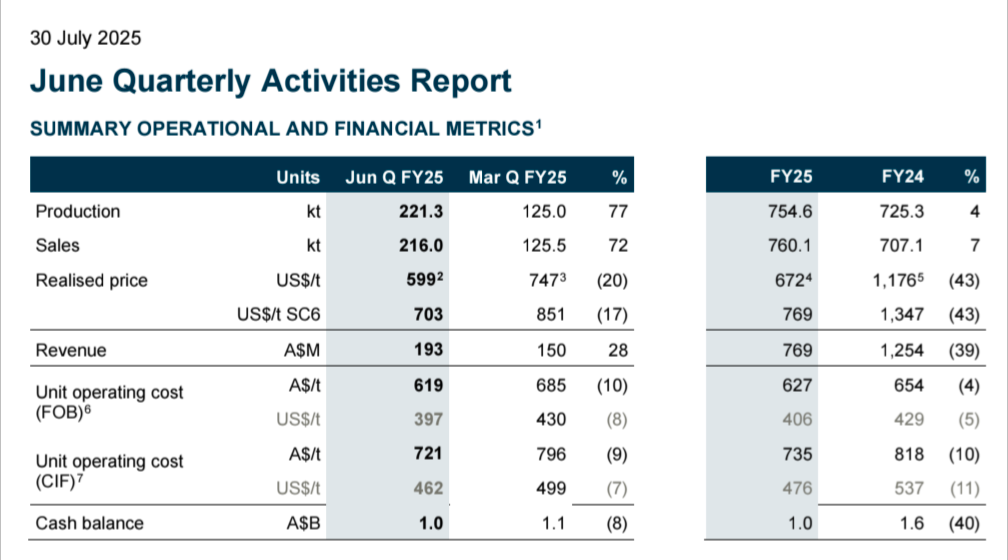This screenshot has height=560, width=1008.
Task: Click the FY24 revenue value 1,254
Action: [x=904, y=351]
